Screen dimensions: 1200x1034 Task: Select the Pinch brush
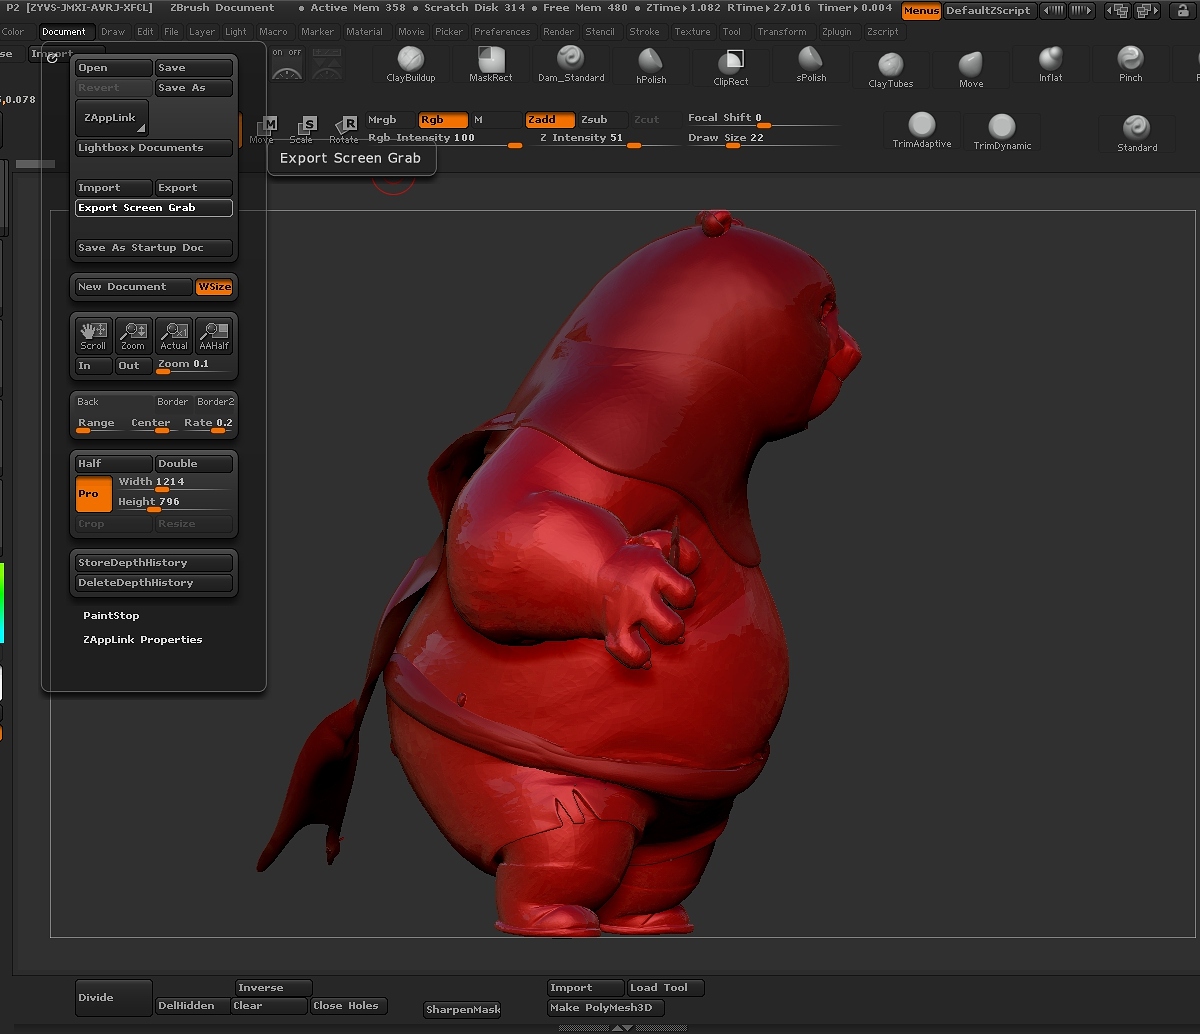click(x=1131, y=64)
